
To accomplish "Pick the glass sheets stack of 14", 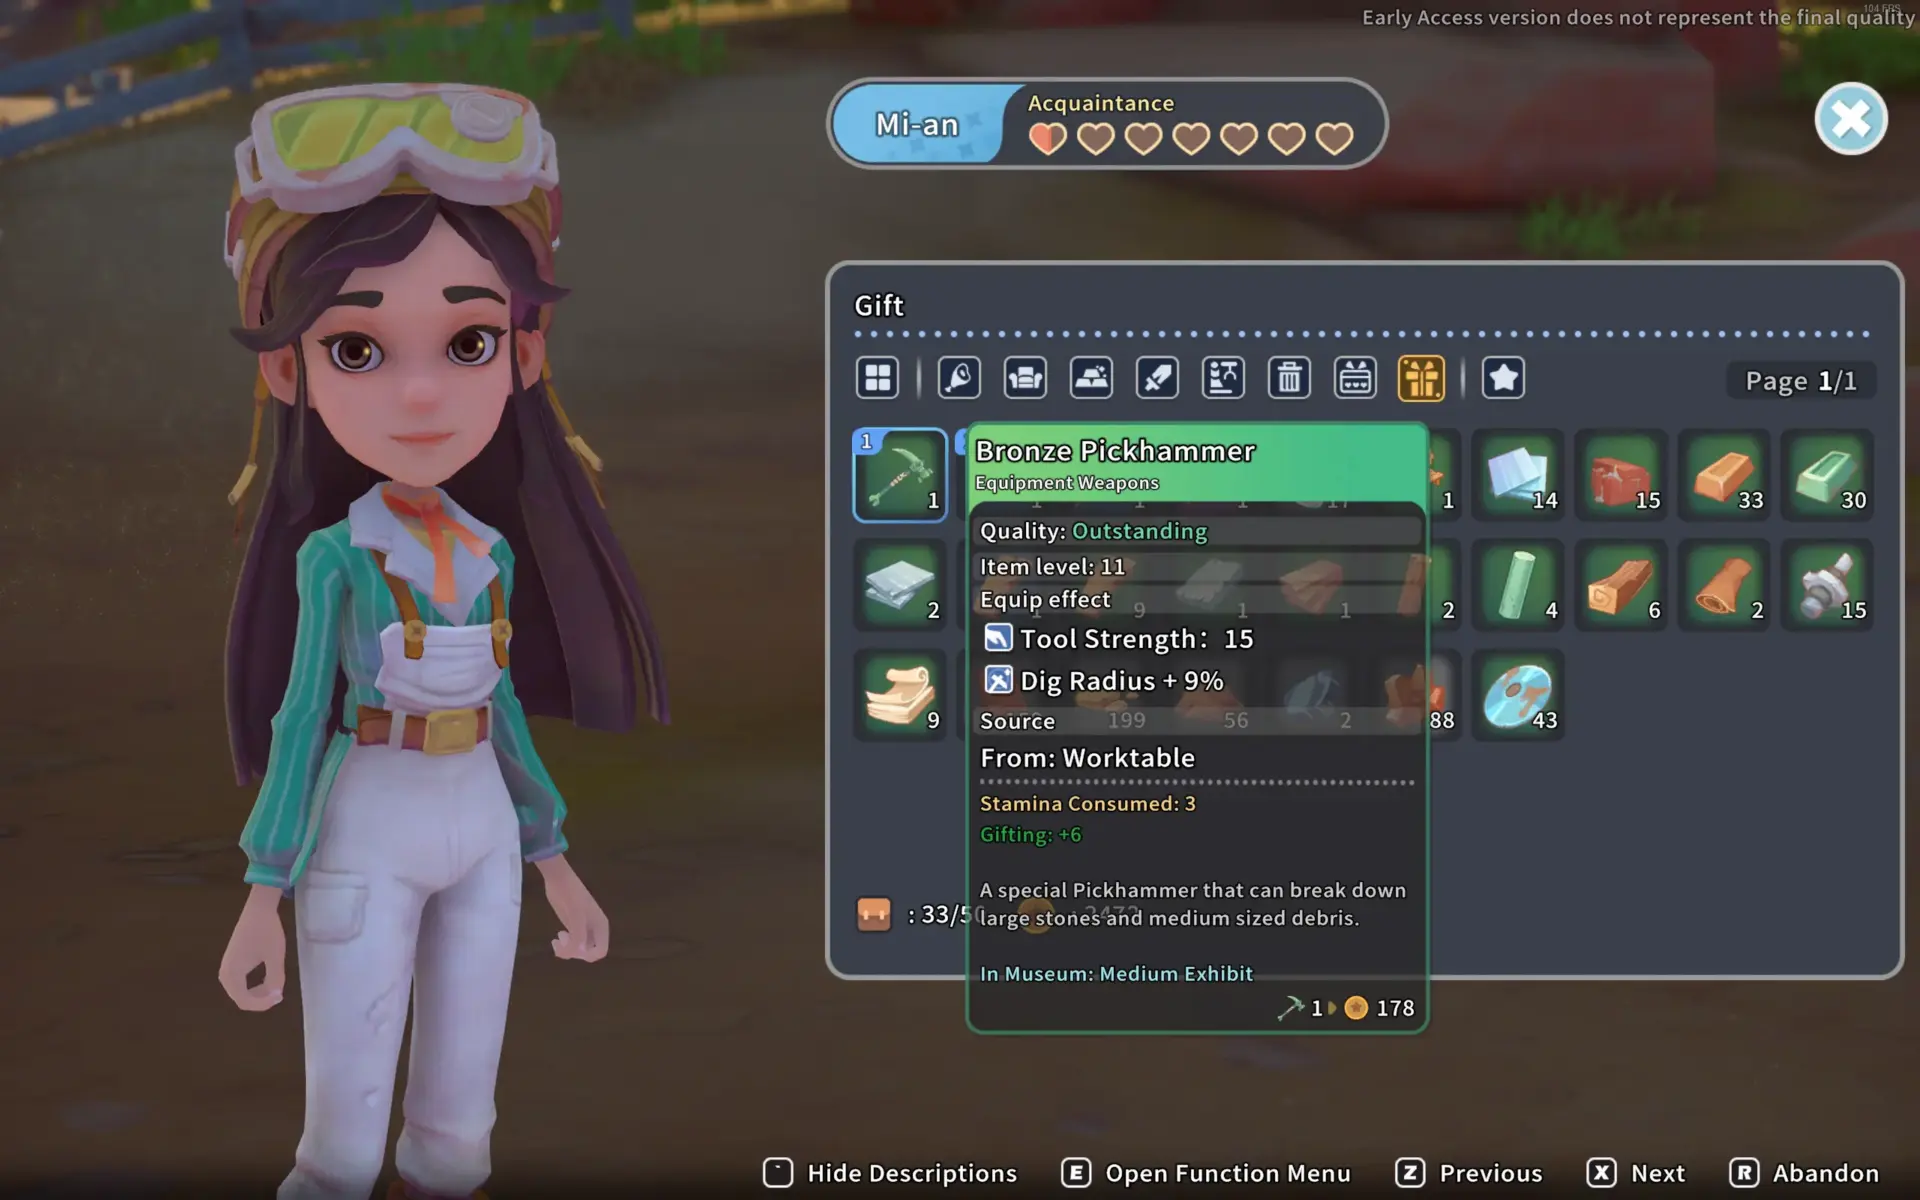I will tap(1518, 475).
